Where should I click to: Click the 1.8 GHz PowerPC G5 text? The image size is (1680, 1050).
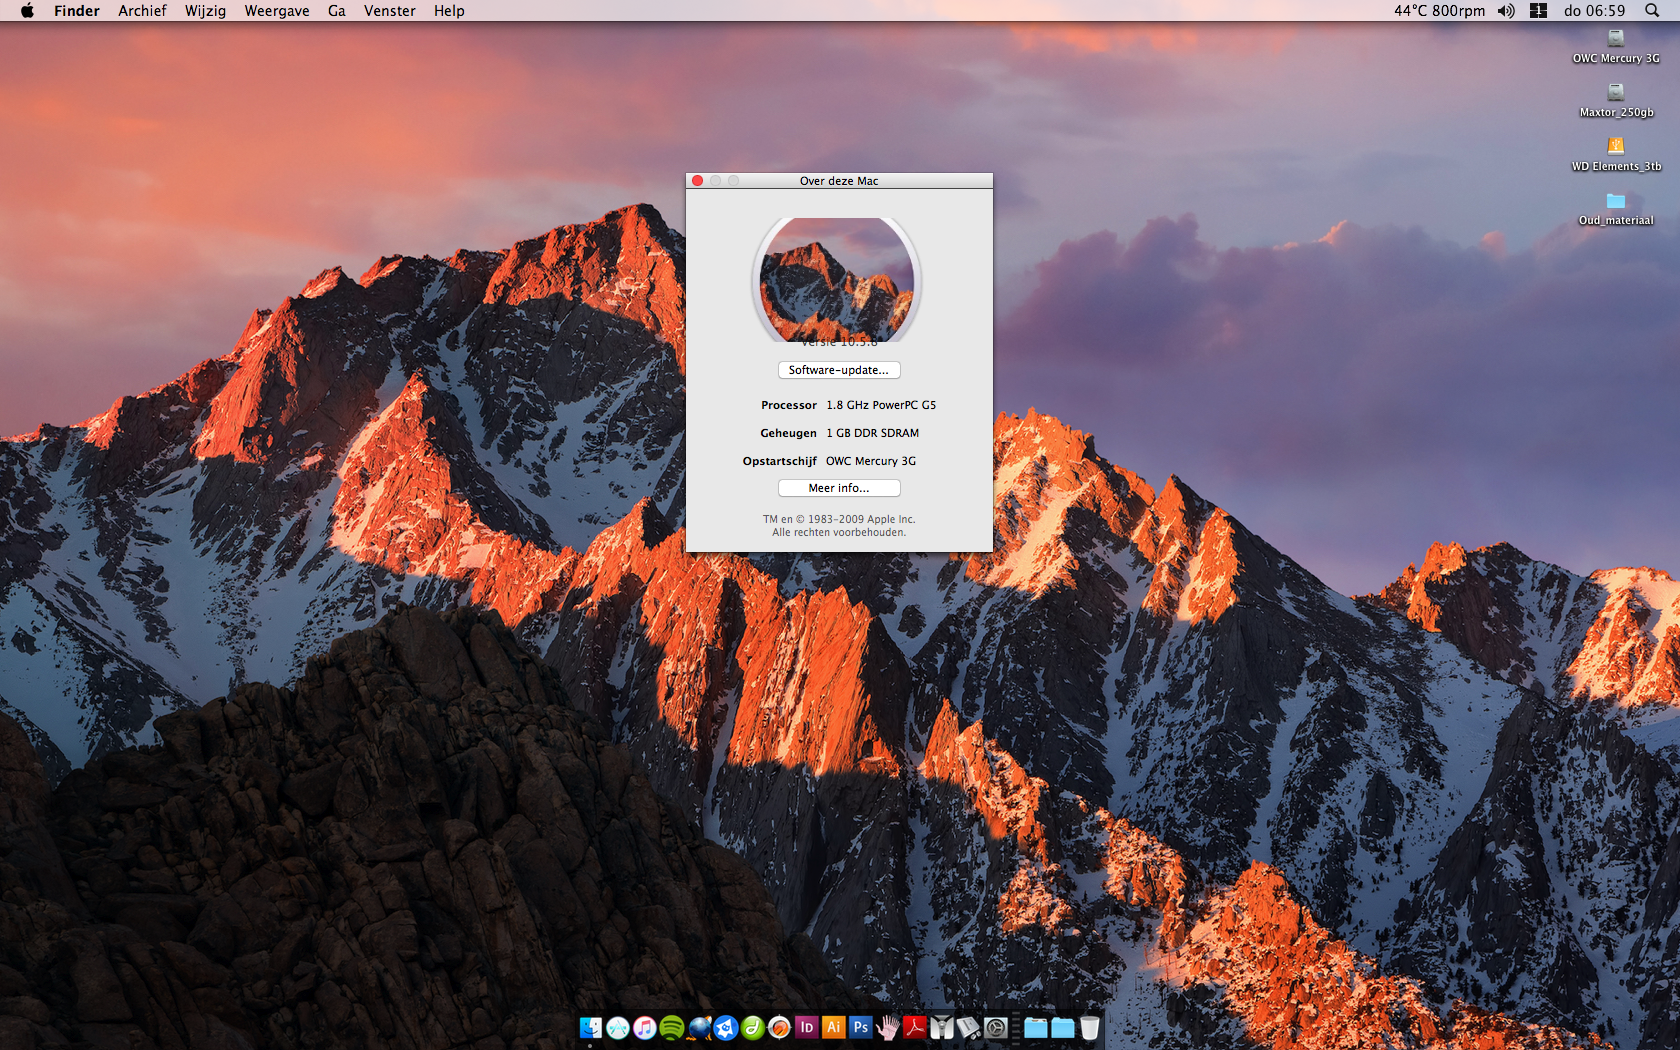881,405
